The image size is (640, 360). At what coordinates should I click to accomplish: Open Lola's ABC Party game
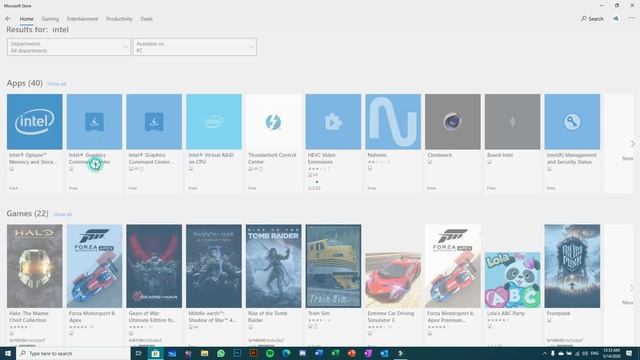tap(512, 280)
